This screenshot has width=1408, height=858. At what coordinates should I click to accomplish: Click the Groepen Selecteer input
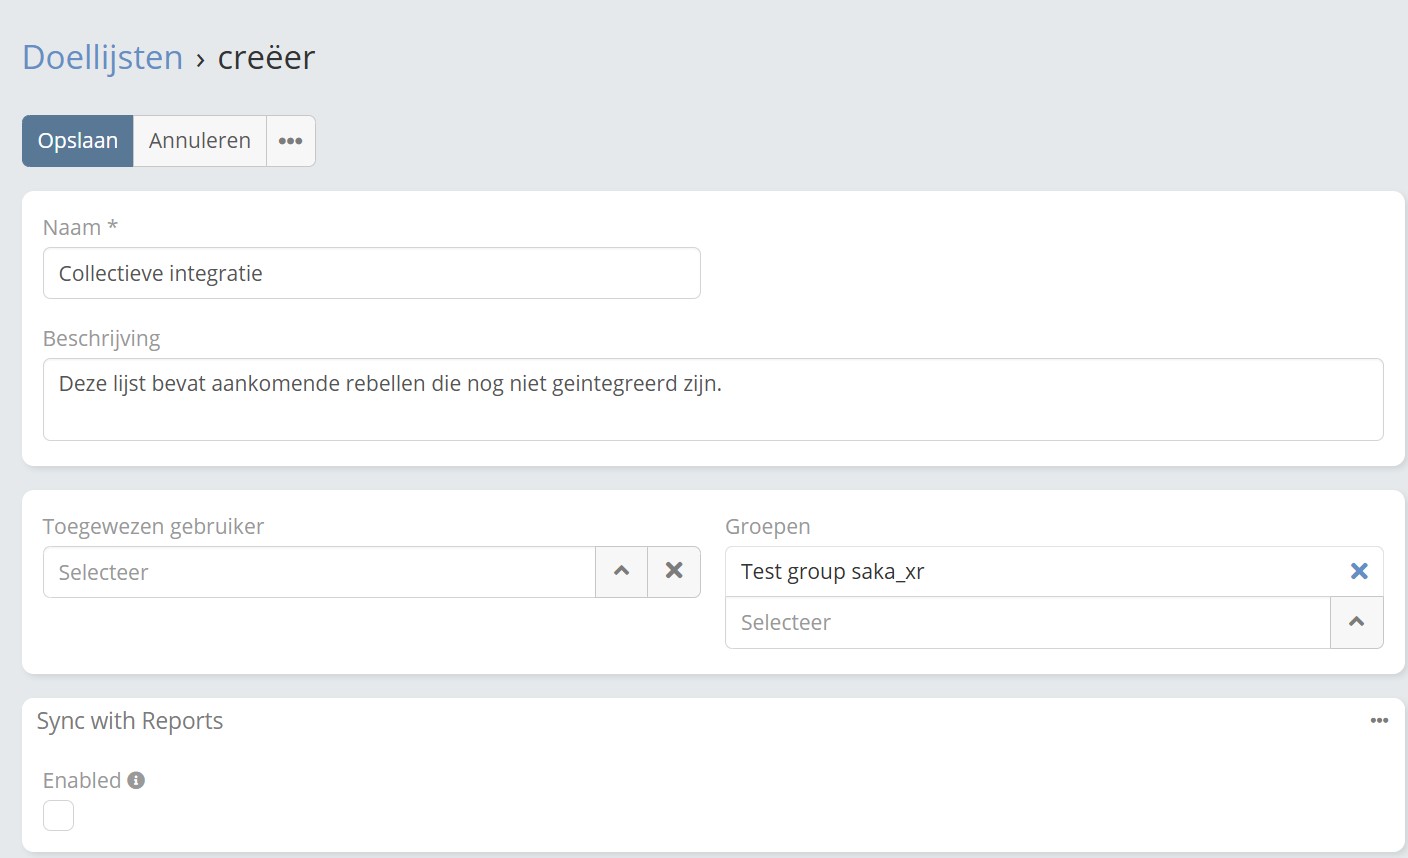coord(1028,623)
